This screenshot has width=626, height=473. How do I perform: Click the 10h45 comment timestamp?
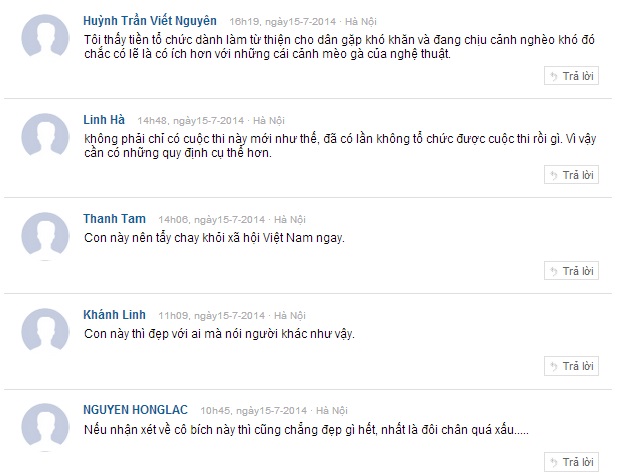(254, 411)
